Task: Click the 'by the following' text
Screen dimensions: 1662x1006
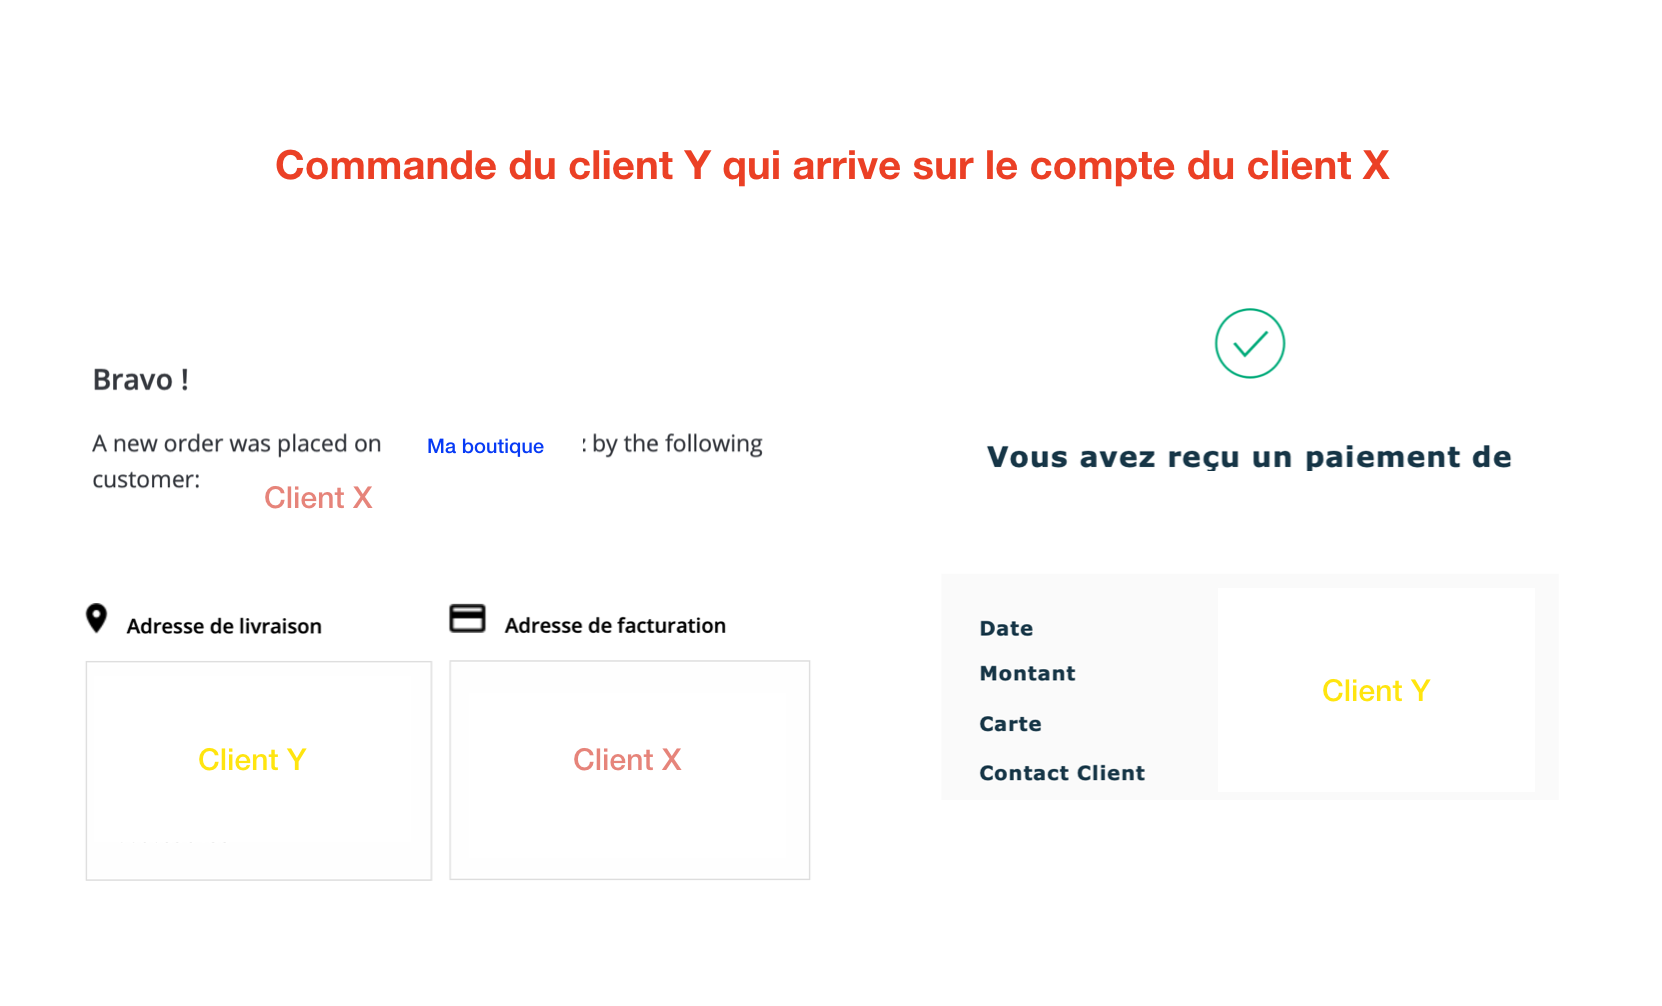Action: [x=677, y=444]
